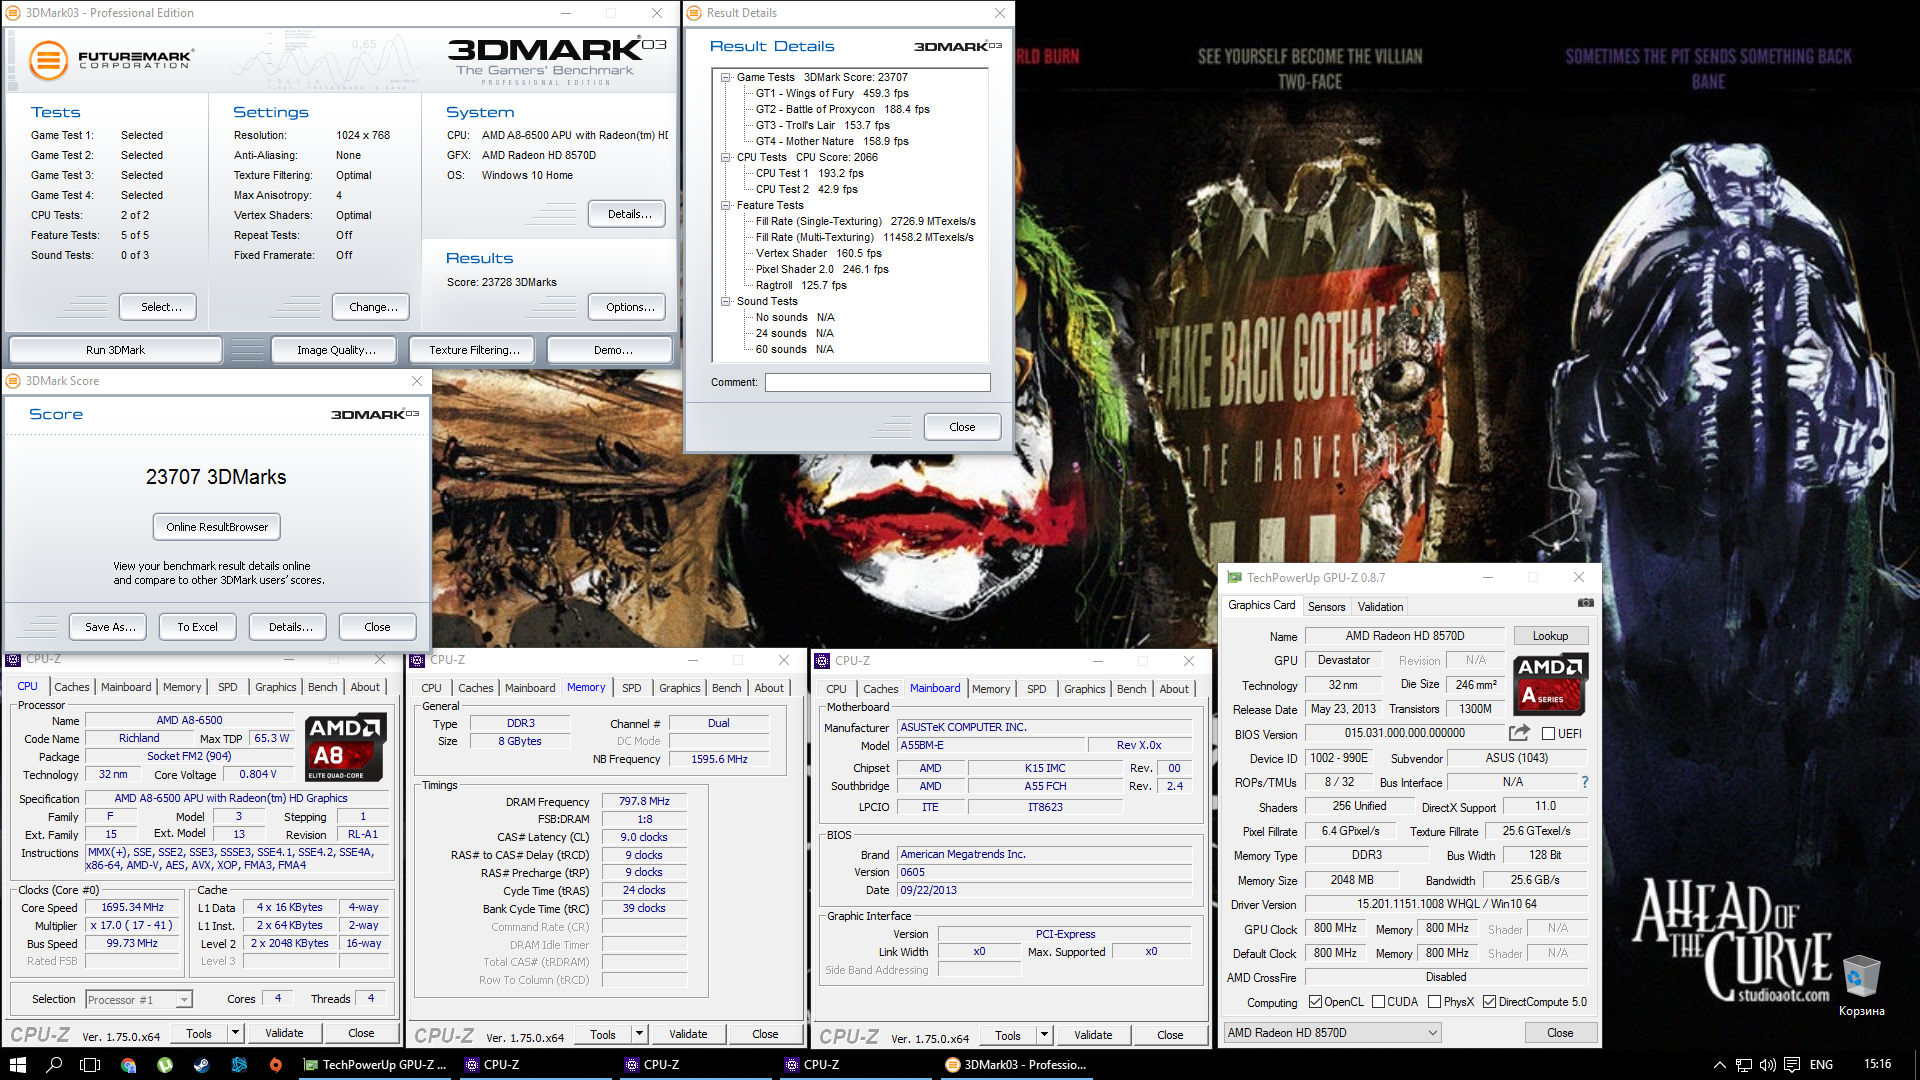Screen dimensions: 1920x1080
Task: Open Tools dropdown arrow in CPU-Z Mainboard window
Action: (1044, 1035)
